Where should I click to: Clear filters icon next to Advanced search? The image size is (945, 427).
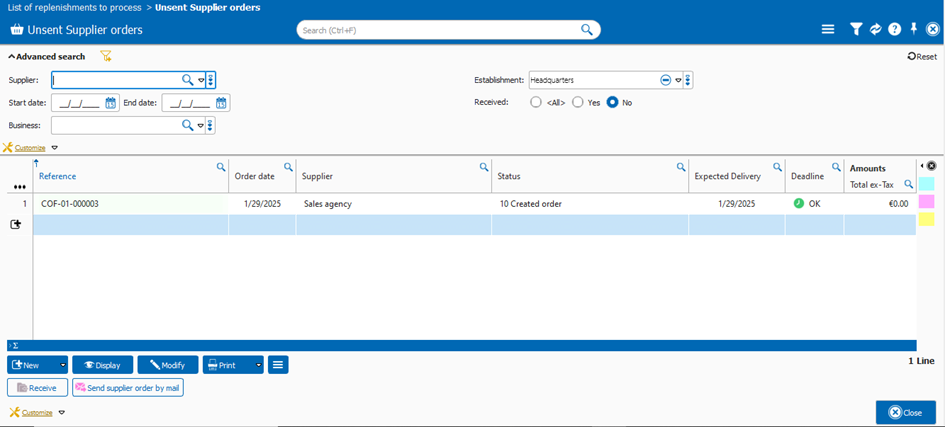[x=106, y=57]
